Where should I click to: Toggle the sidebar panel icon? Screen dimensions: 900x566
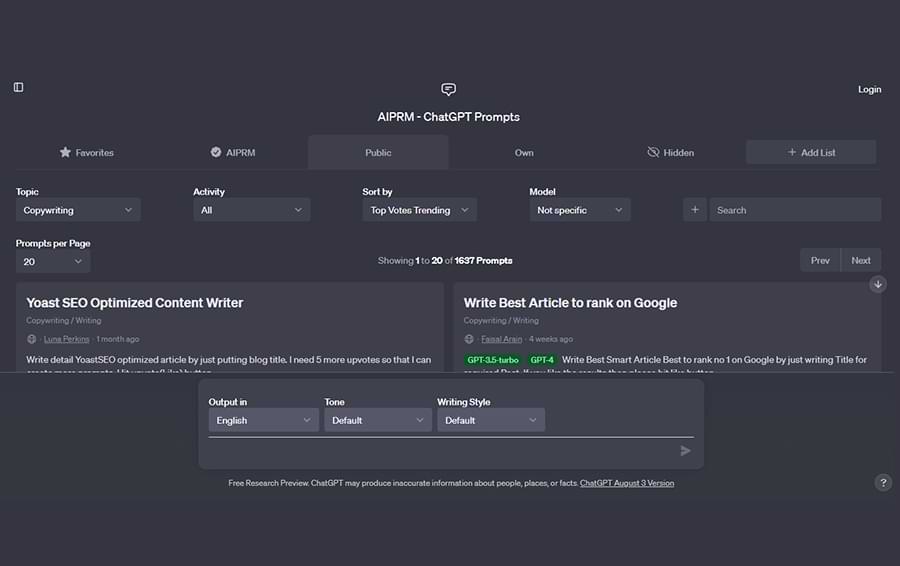pos(18,87)
